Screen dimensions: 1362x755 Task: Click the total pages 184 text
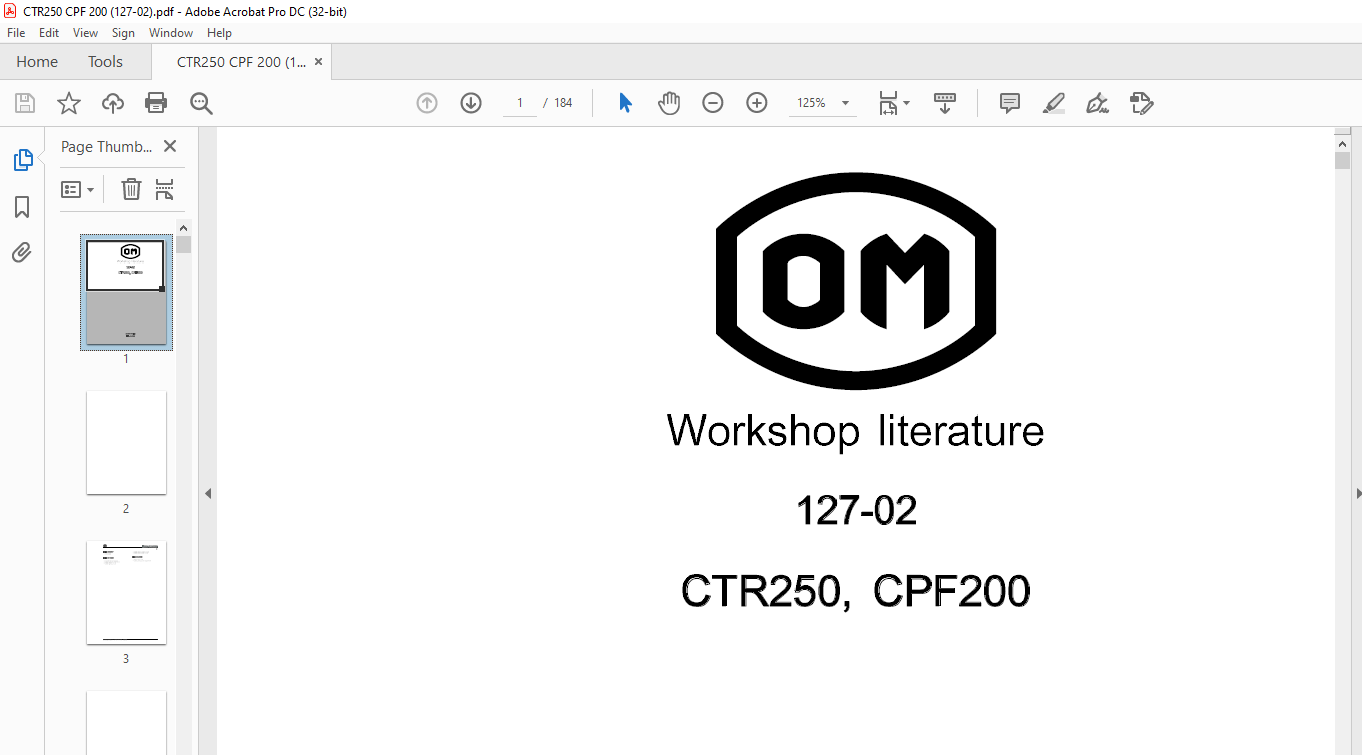[563, 103]
